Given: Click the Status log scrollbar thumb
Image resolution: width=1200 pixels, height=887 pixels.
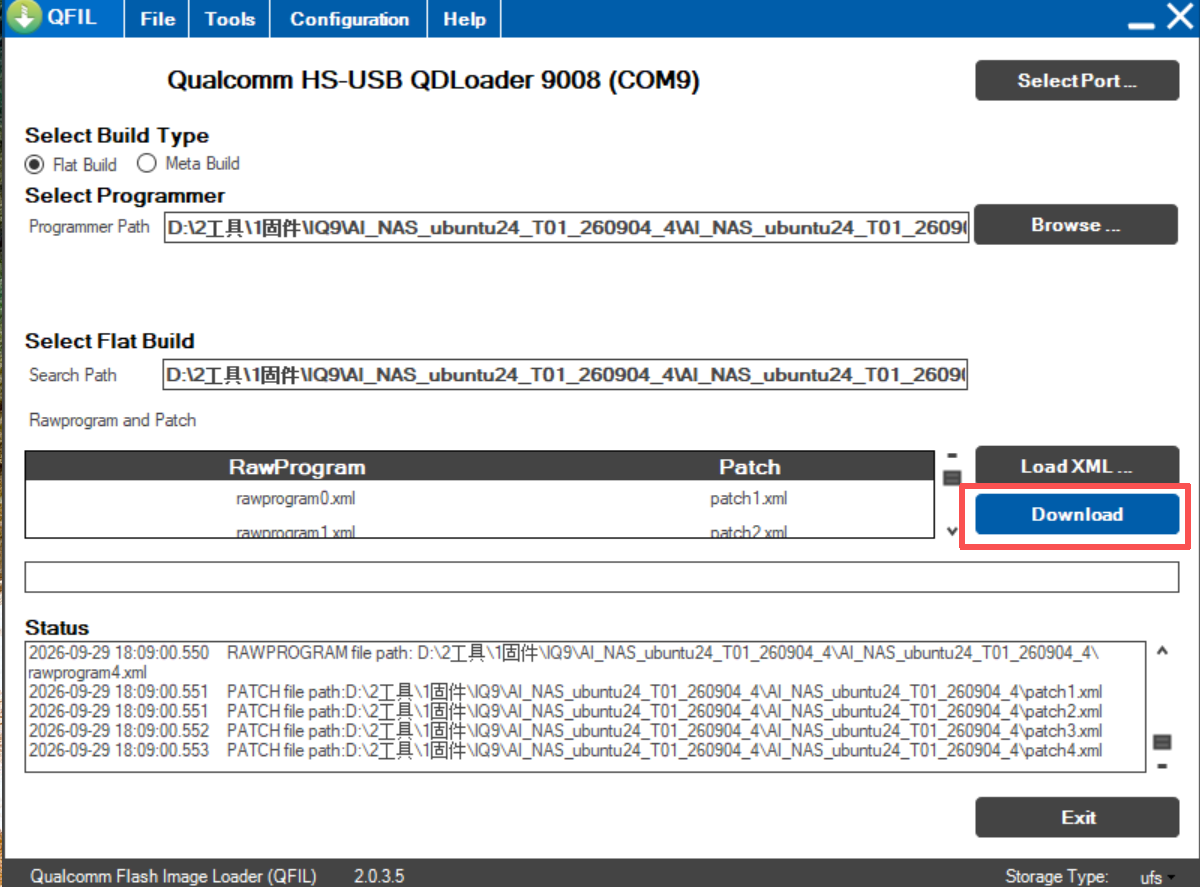Looking at the screenshot, I should point(1162,742).
